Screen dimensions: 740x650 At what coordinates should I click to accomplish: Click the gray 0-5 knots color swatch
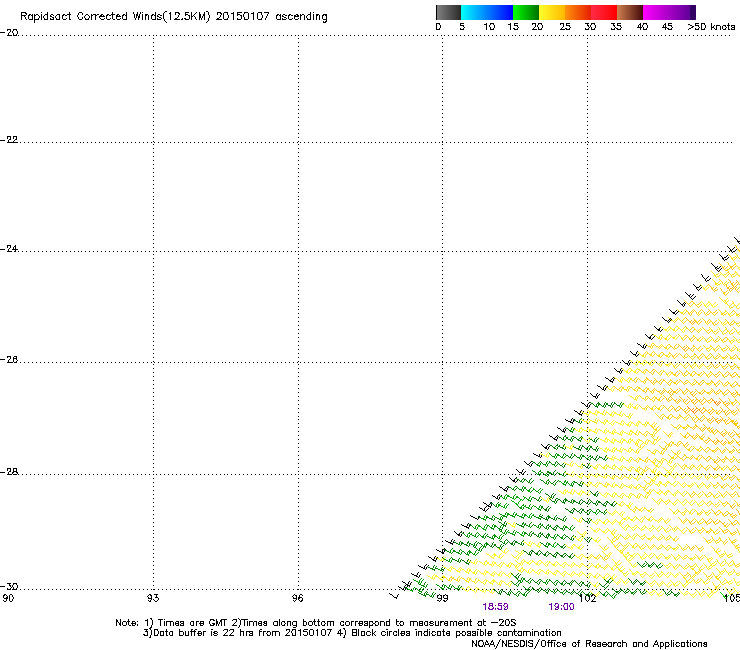click(x=448, y=12)
